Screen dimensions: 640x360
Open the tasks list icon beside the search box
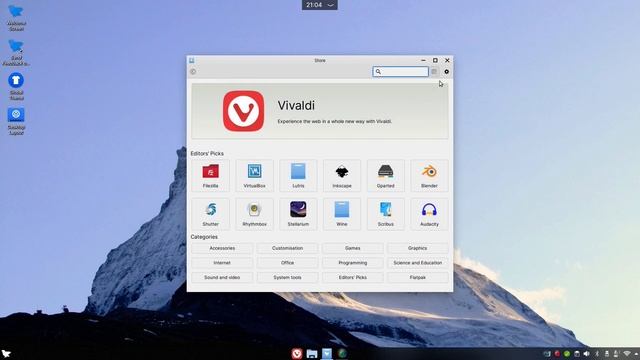434,72
